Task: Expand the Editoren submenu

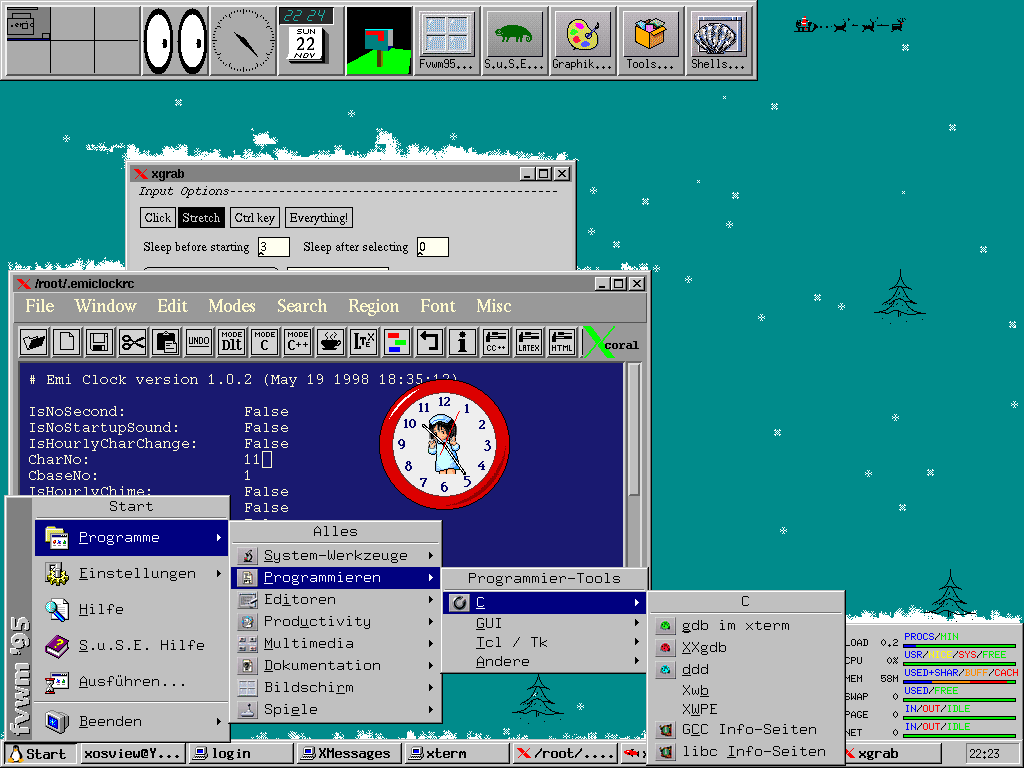Action: [x=336, y=600]
